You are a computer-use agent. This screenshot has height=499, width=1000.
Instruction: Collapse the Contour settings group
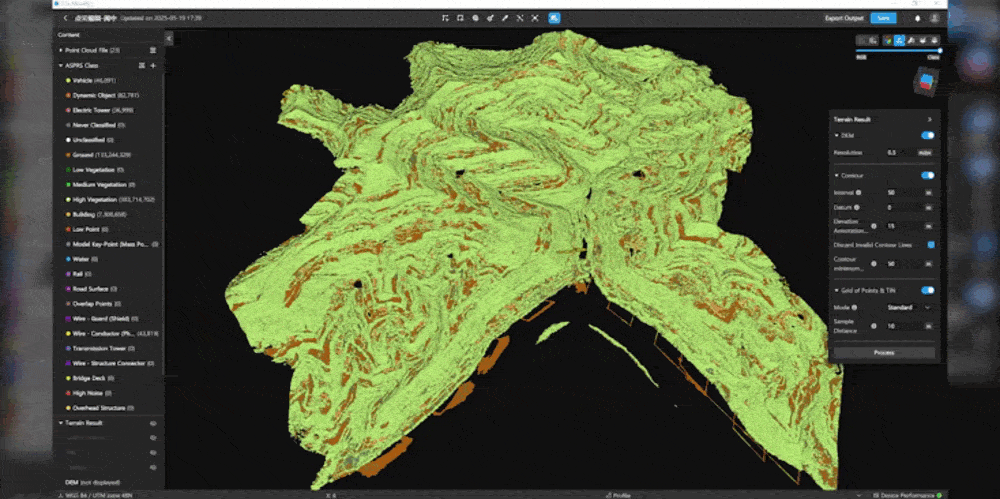pos(837,175)
